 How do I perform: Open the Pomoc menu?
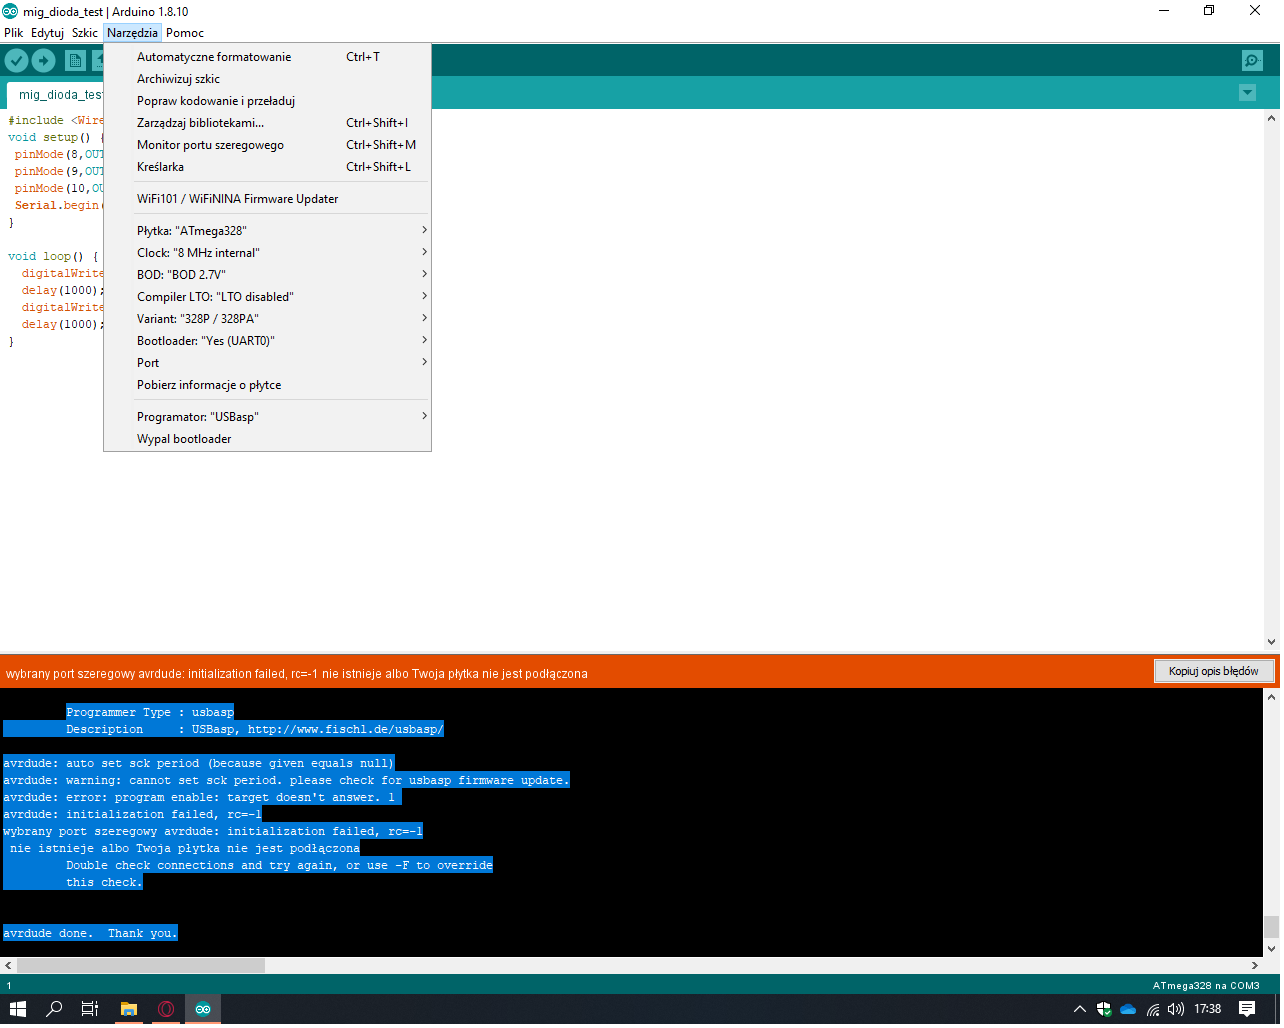pos(185,33)
